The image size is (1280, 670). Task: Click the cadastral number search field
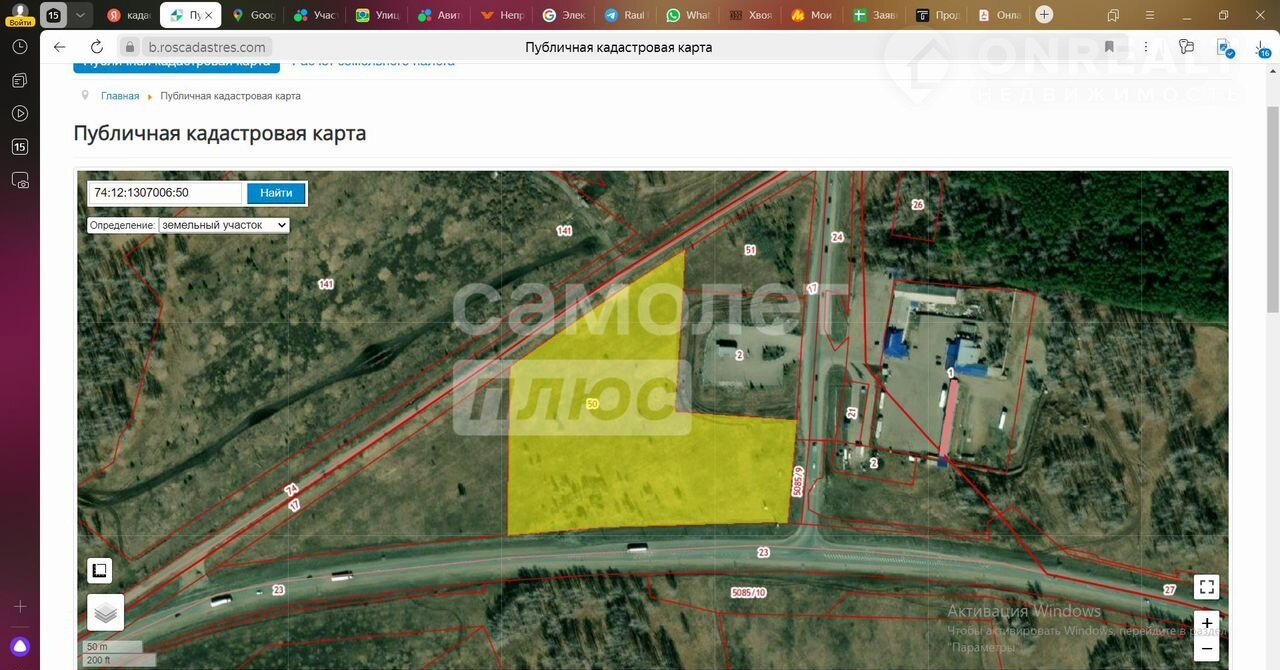[x=165, y=193]
